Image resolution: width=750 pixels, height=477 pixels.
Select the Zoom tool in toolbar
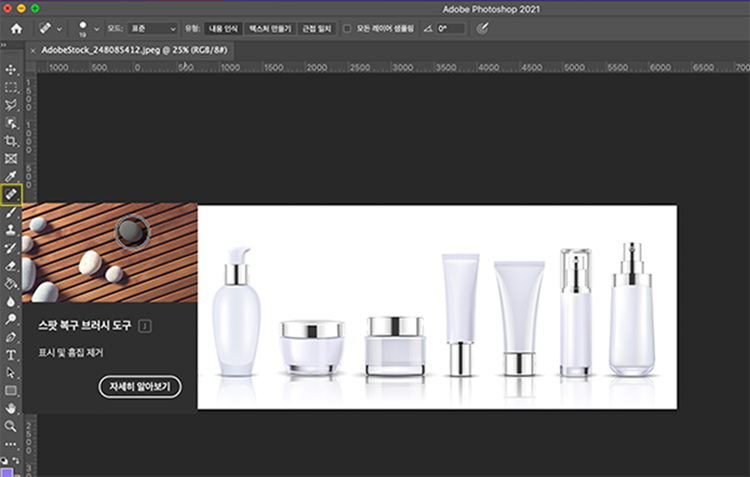[x=12, y=426]
